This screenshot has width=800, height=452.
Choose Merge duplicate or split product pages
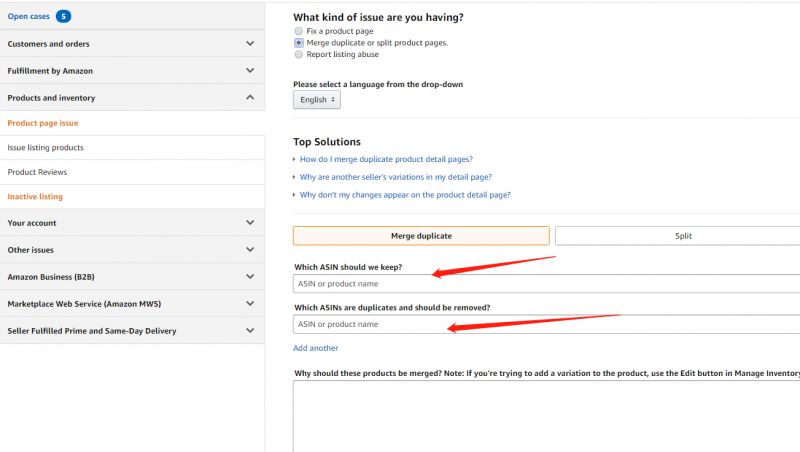pyautogui.click(x=298, y=43)
